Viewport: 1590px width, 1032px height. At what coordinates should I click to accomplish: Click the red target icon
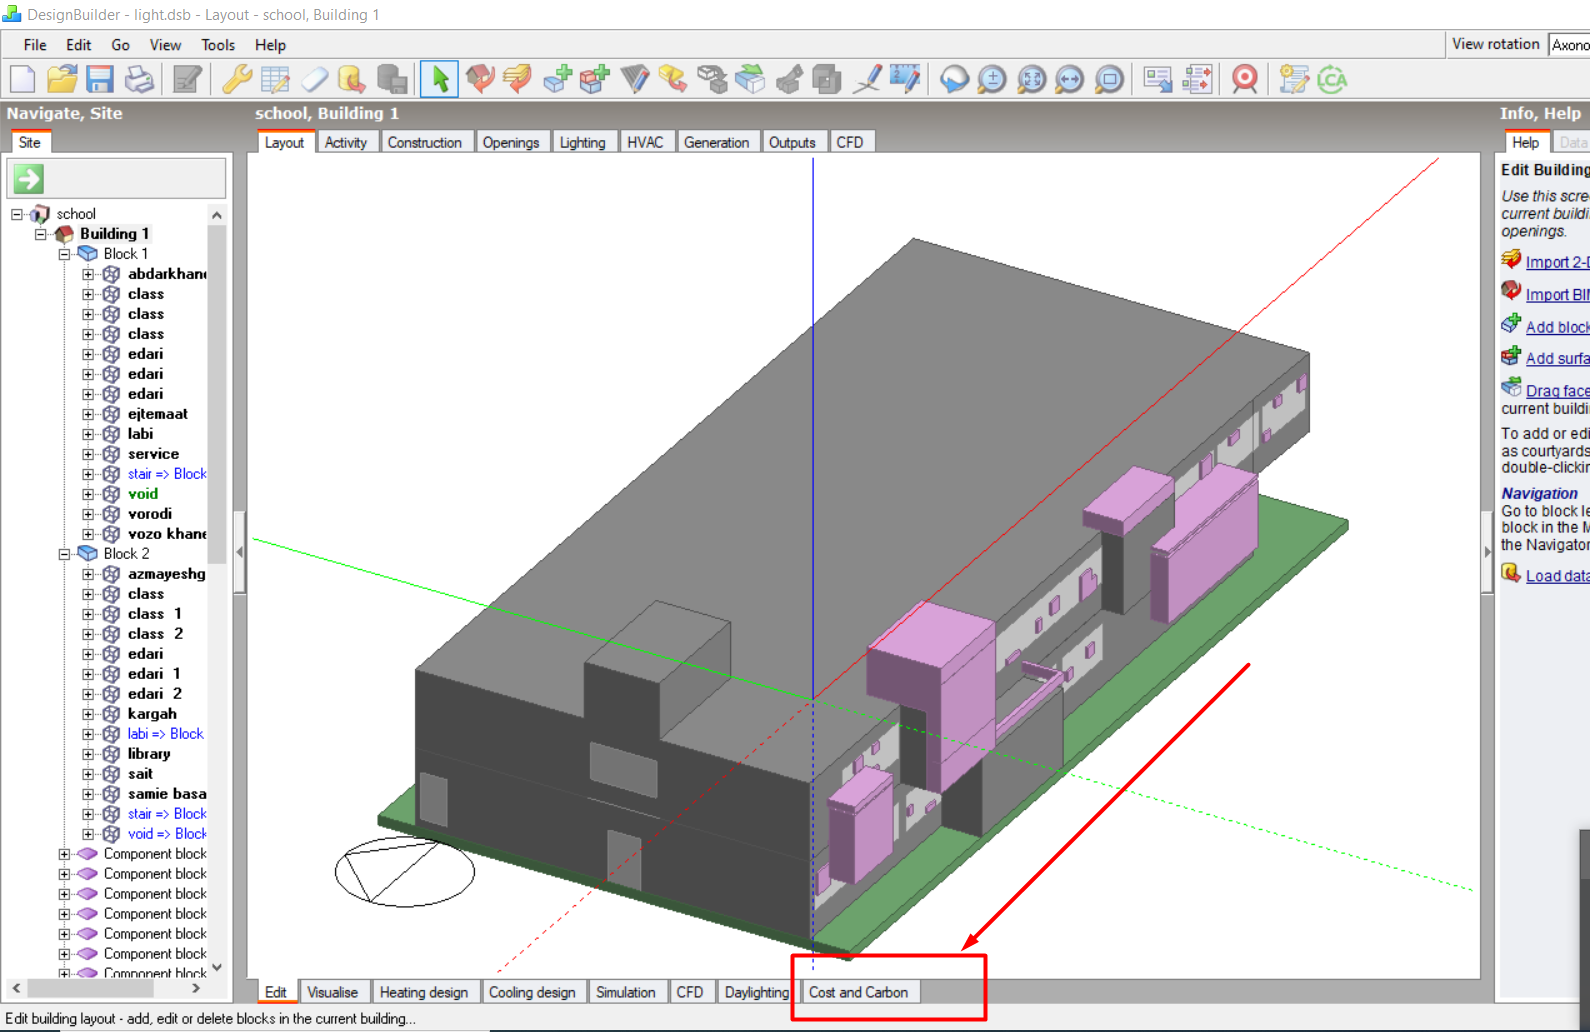click(x=1245, y=79)
